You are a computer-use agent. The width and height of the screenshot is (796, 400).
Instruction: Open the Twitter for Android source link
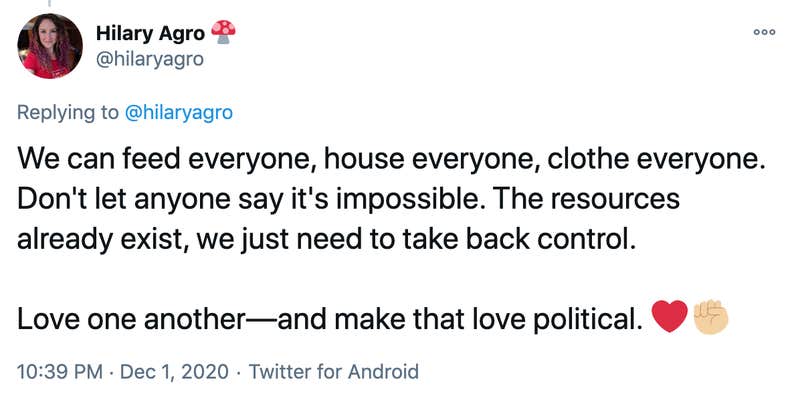click(334, 372)
